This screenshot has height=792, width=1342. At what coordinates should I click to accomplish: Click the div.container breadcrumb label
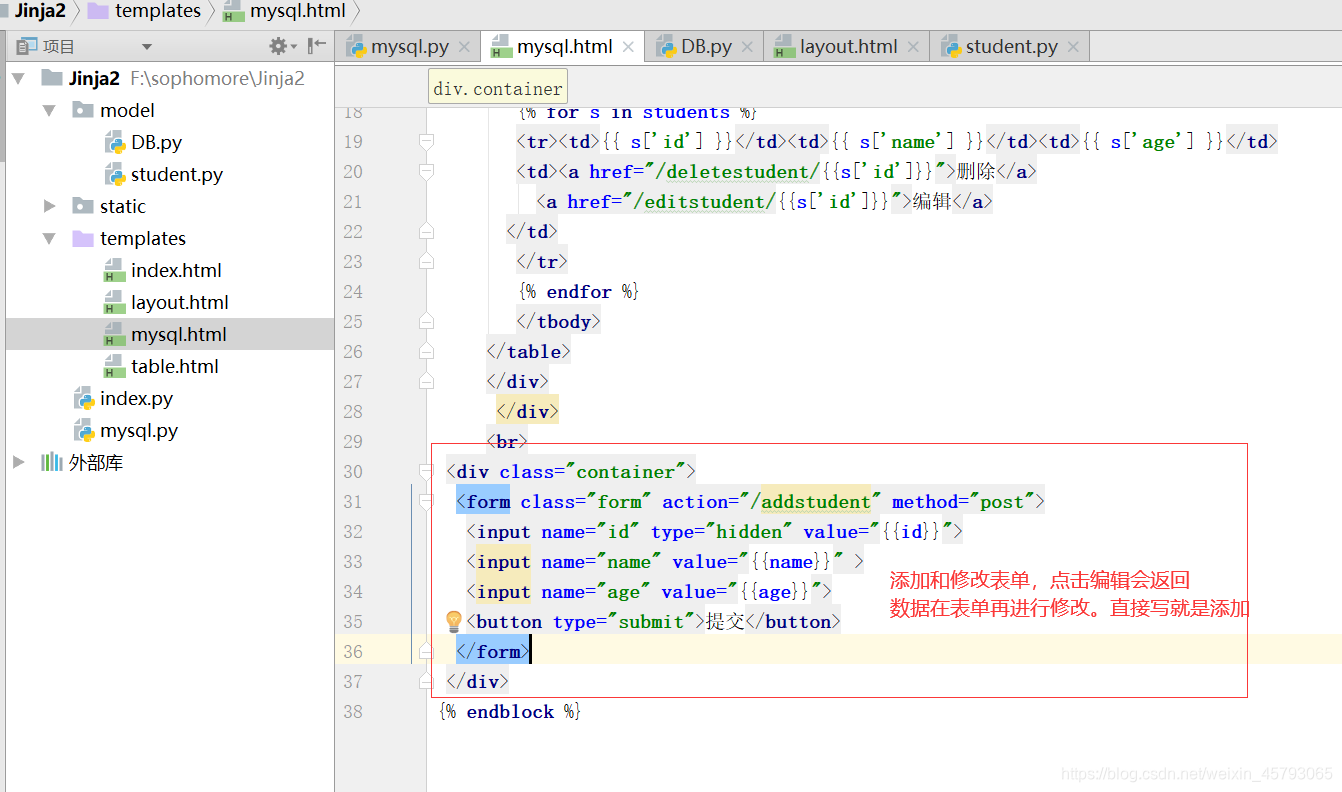click(497, 87)
